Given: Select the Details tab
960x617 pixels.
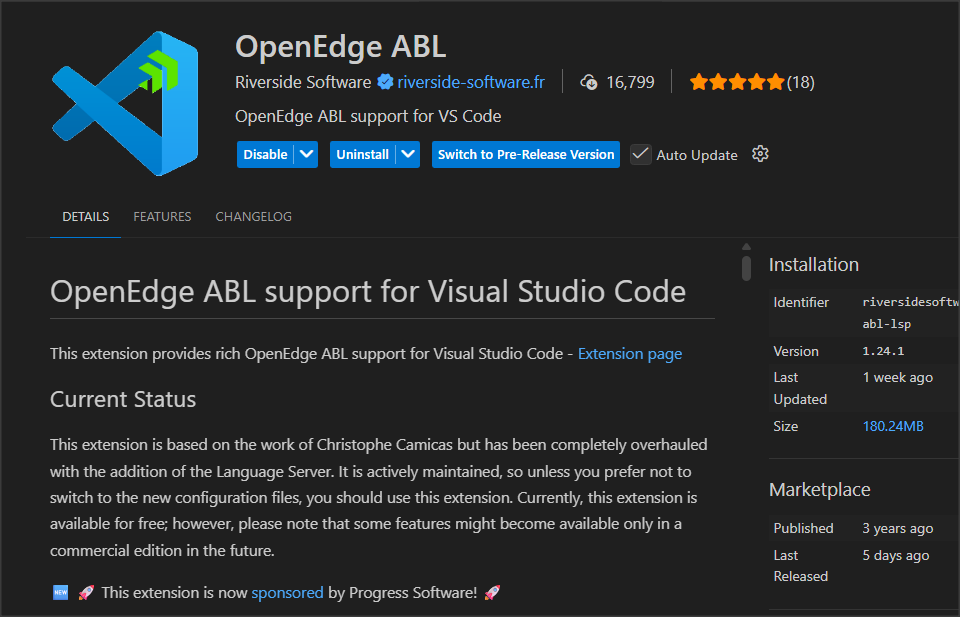Looking at the screenshot, I should [85, 216].
